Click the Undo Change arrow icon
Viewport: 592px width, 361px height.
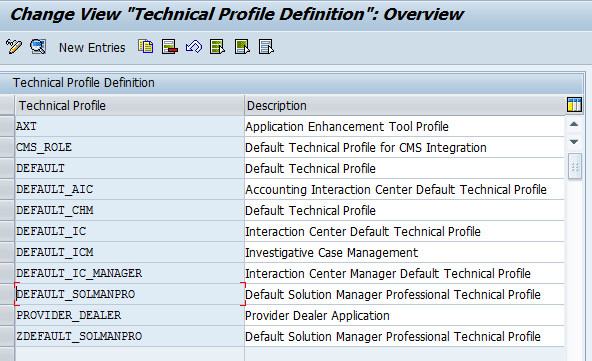(x=194, y=47)
